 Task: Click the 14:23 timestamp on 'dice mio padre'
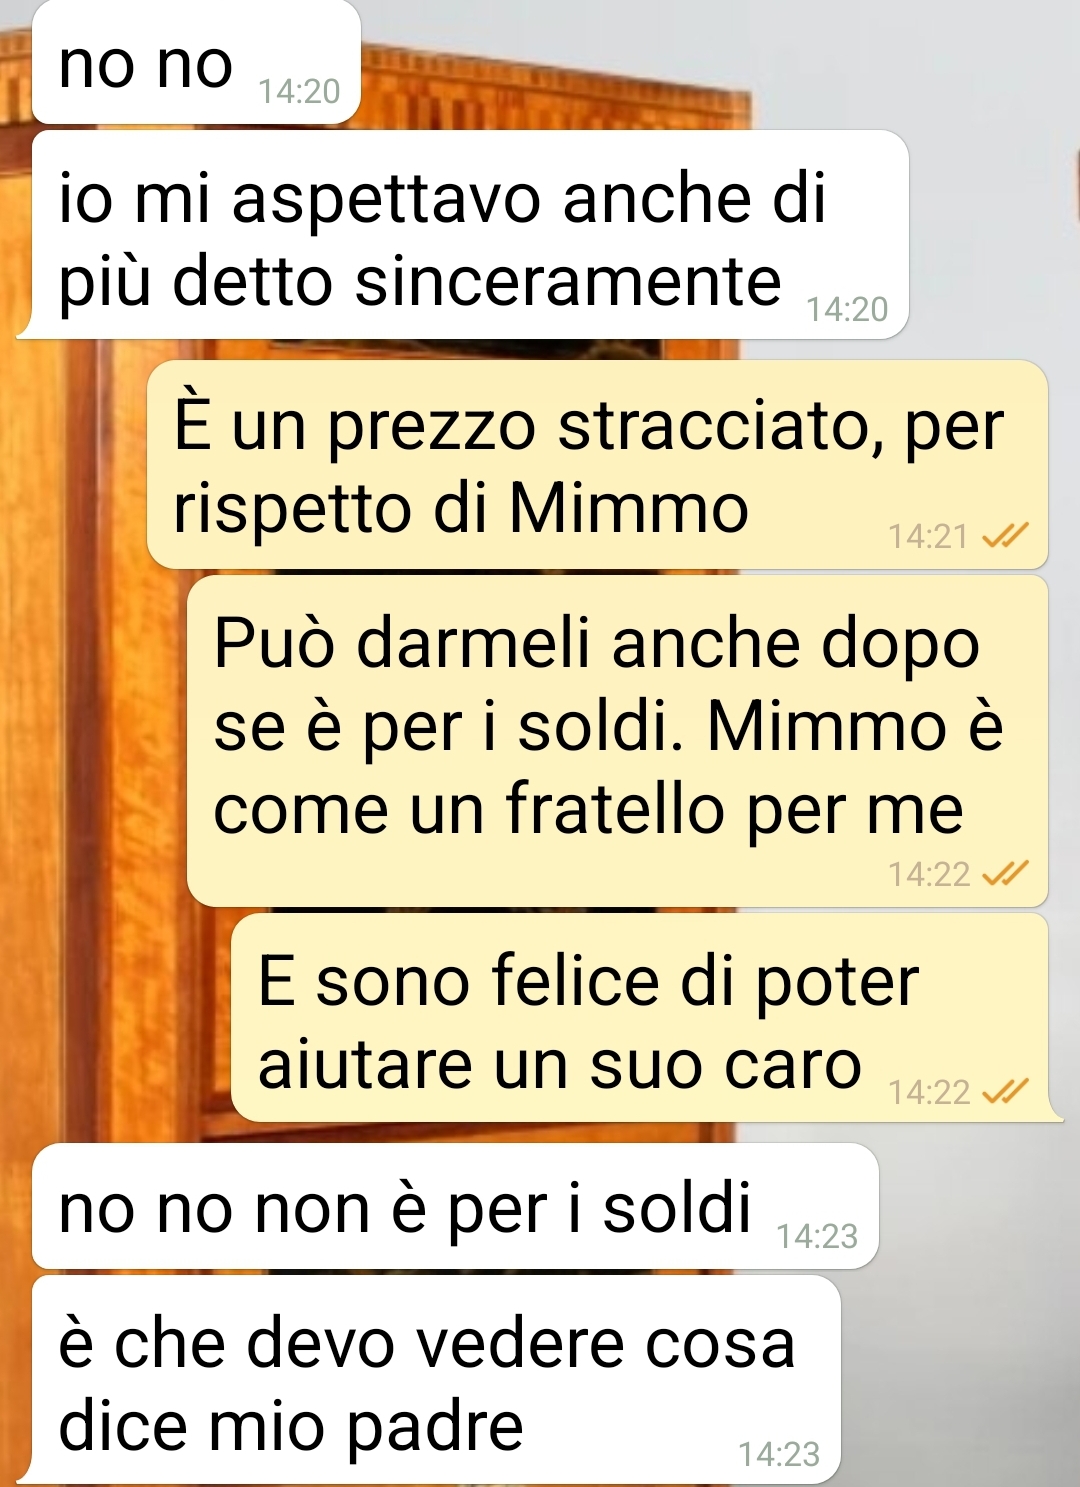click(x=779, y=1454)
